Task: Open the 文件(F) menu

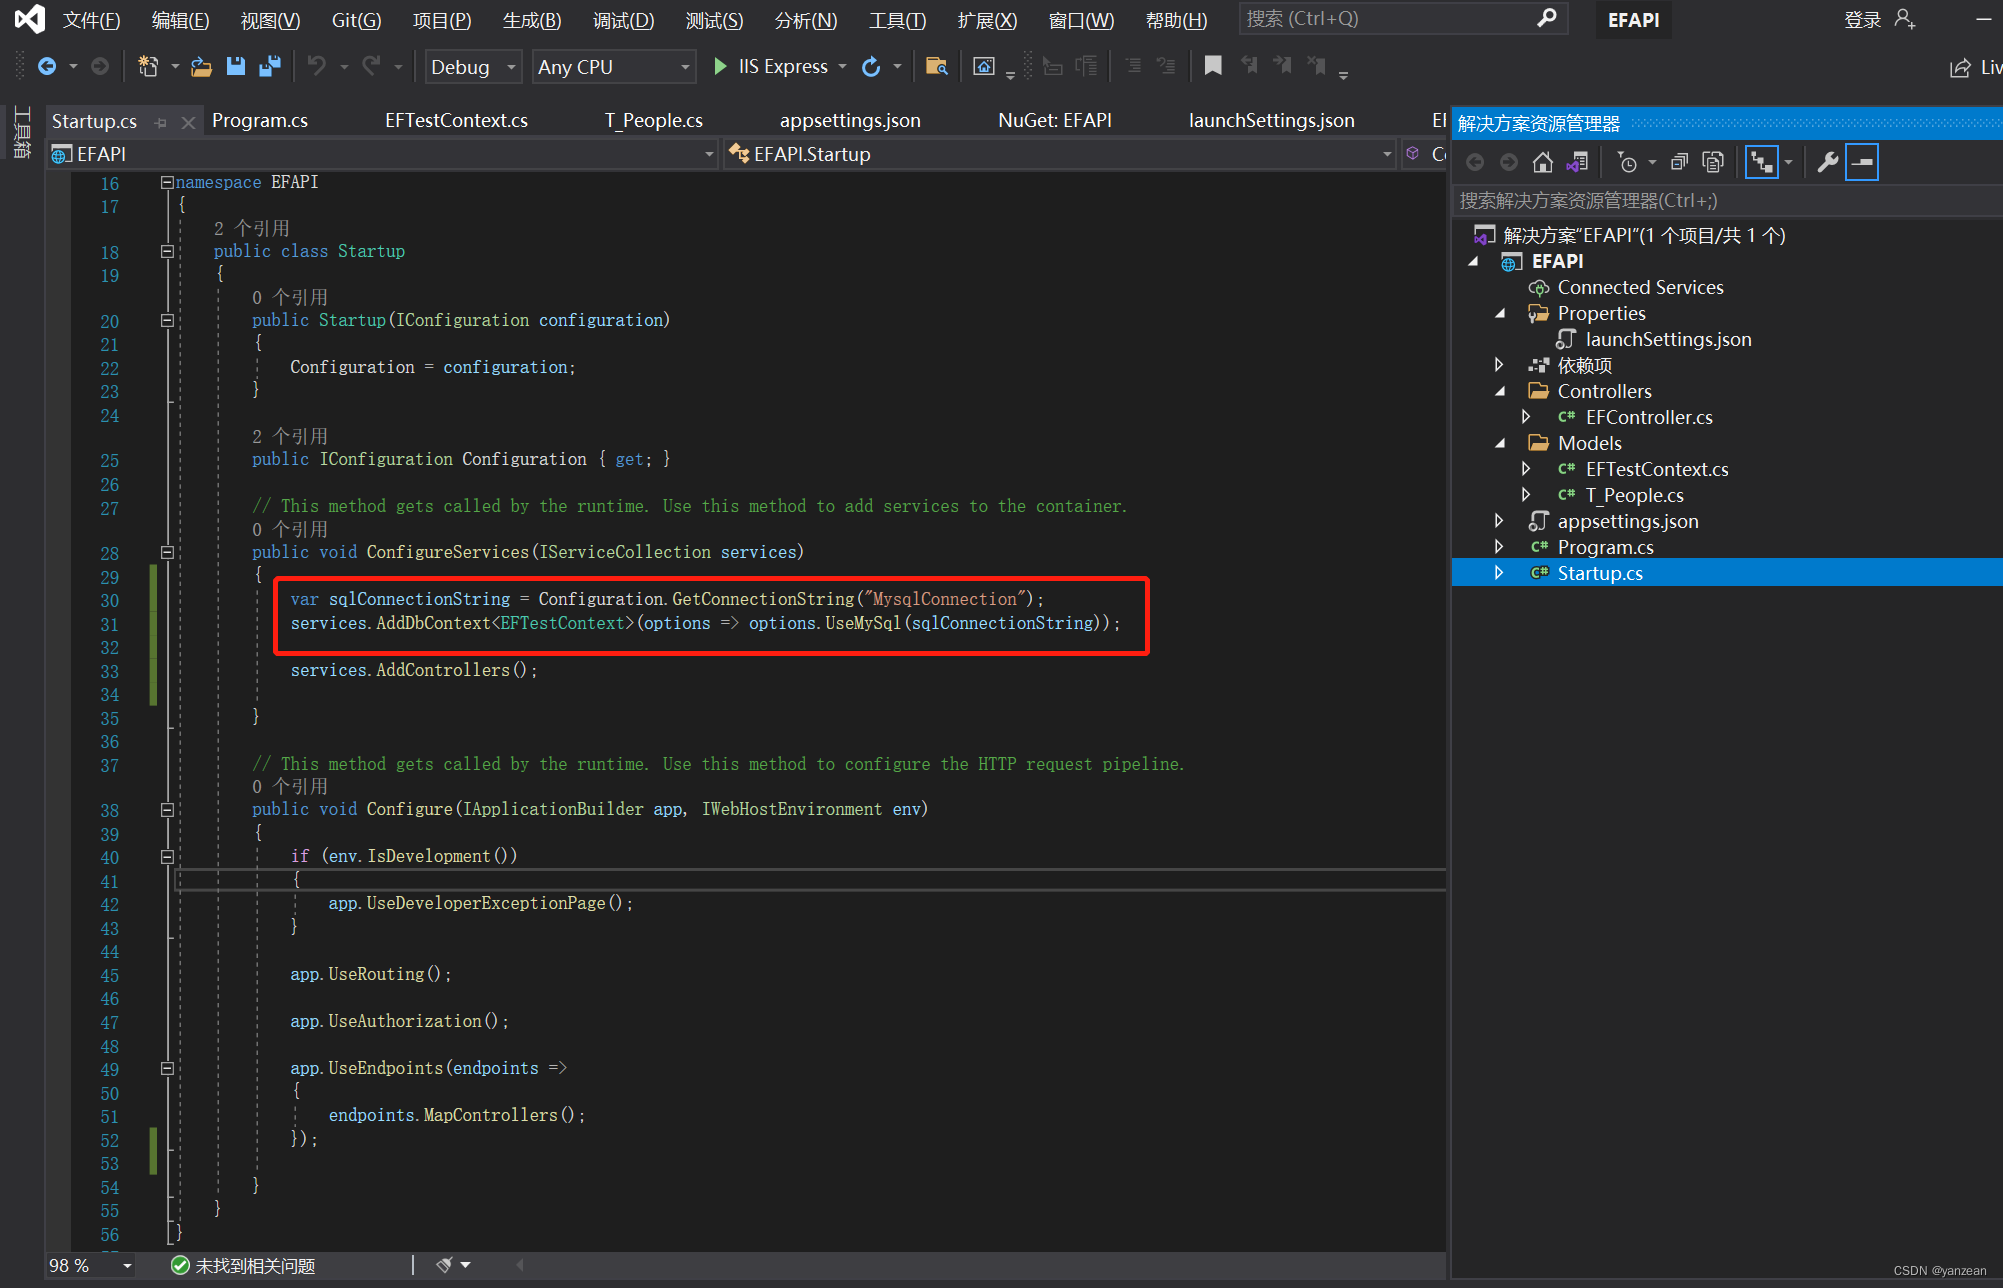Action: (92, 20)
